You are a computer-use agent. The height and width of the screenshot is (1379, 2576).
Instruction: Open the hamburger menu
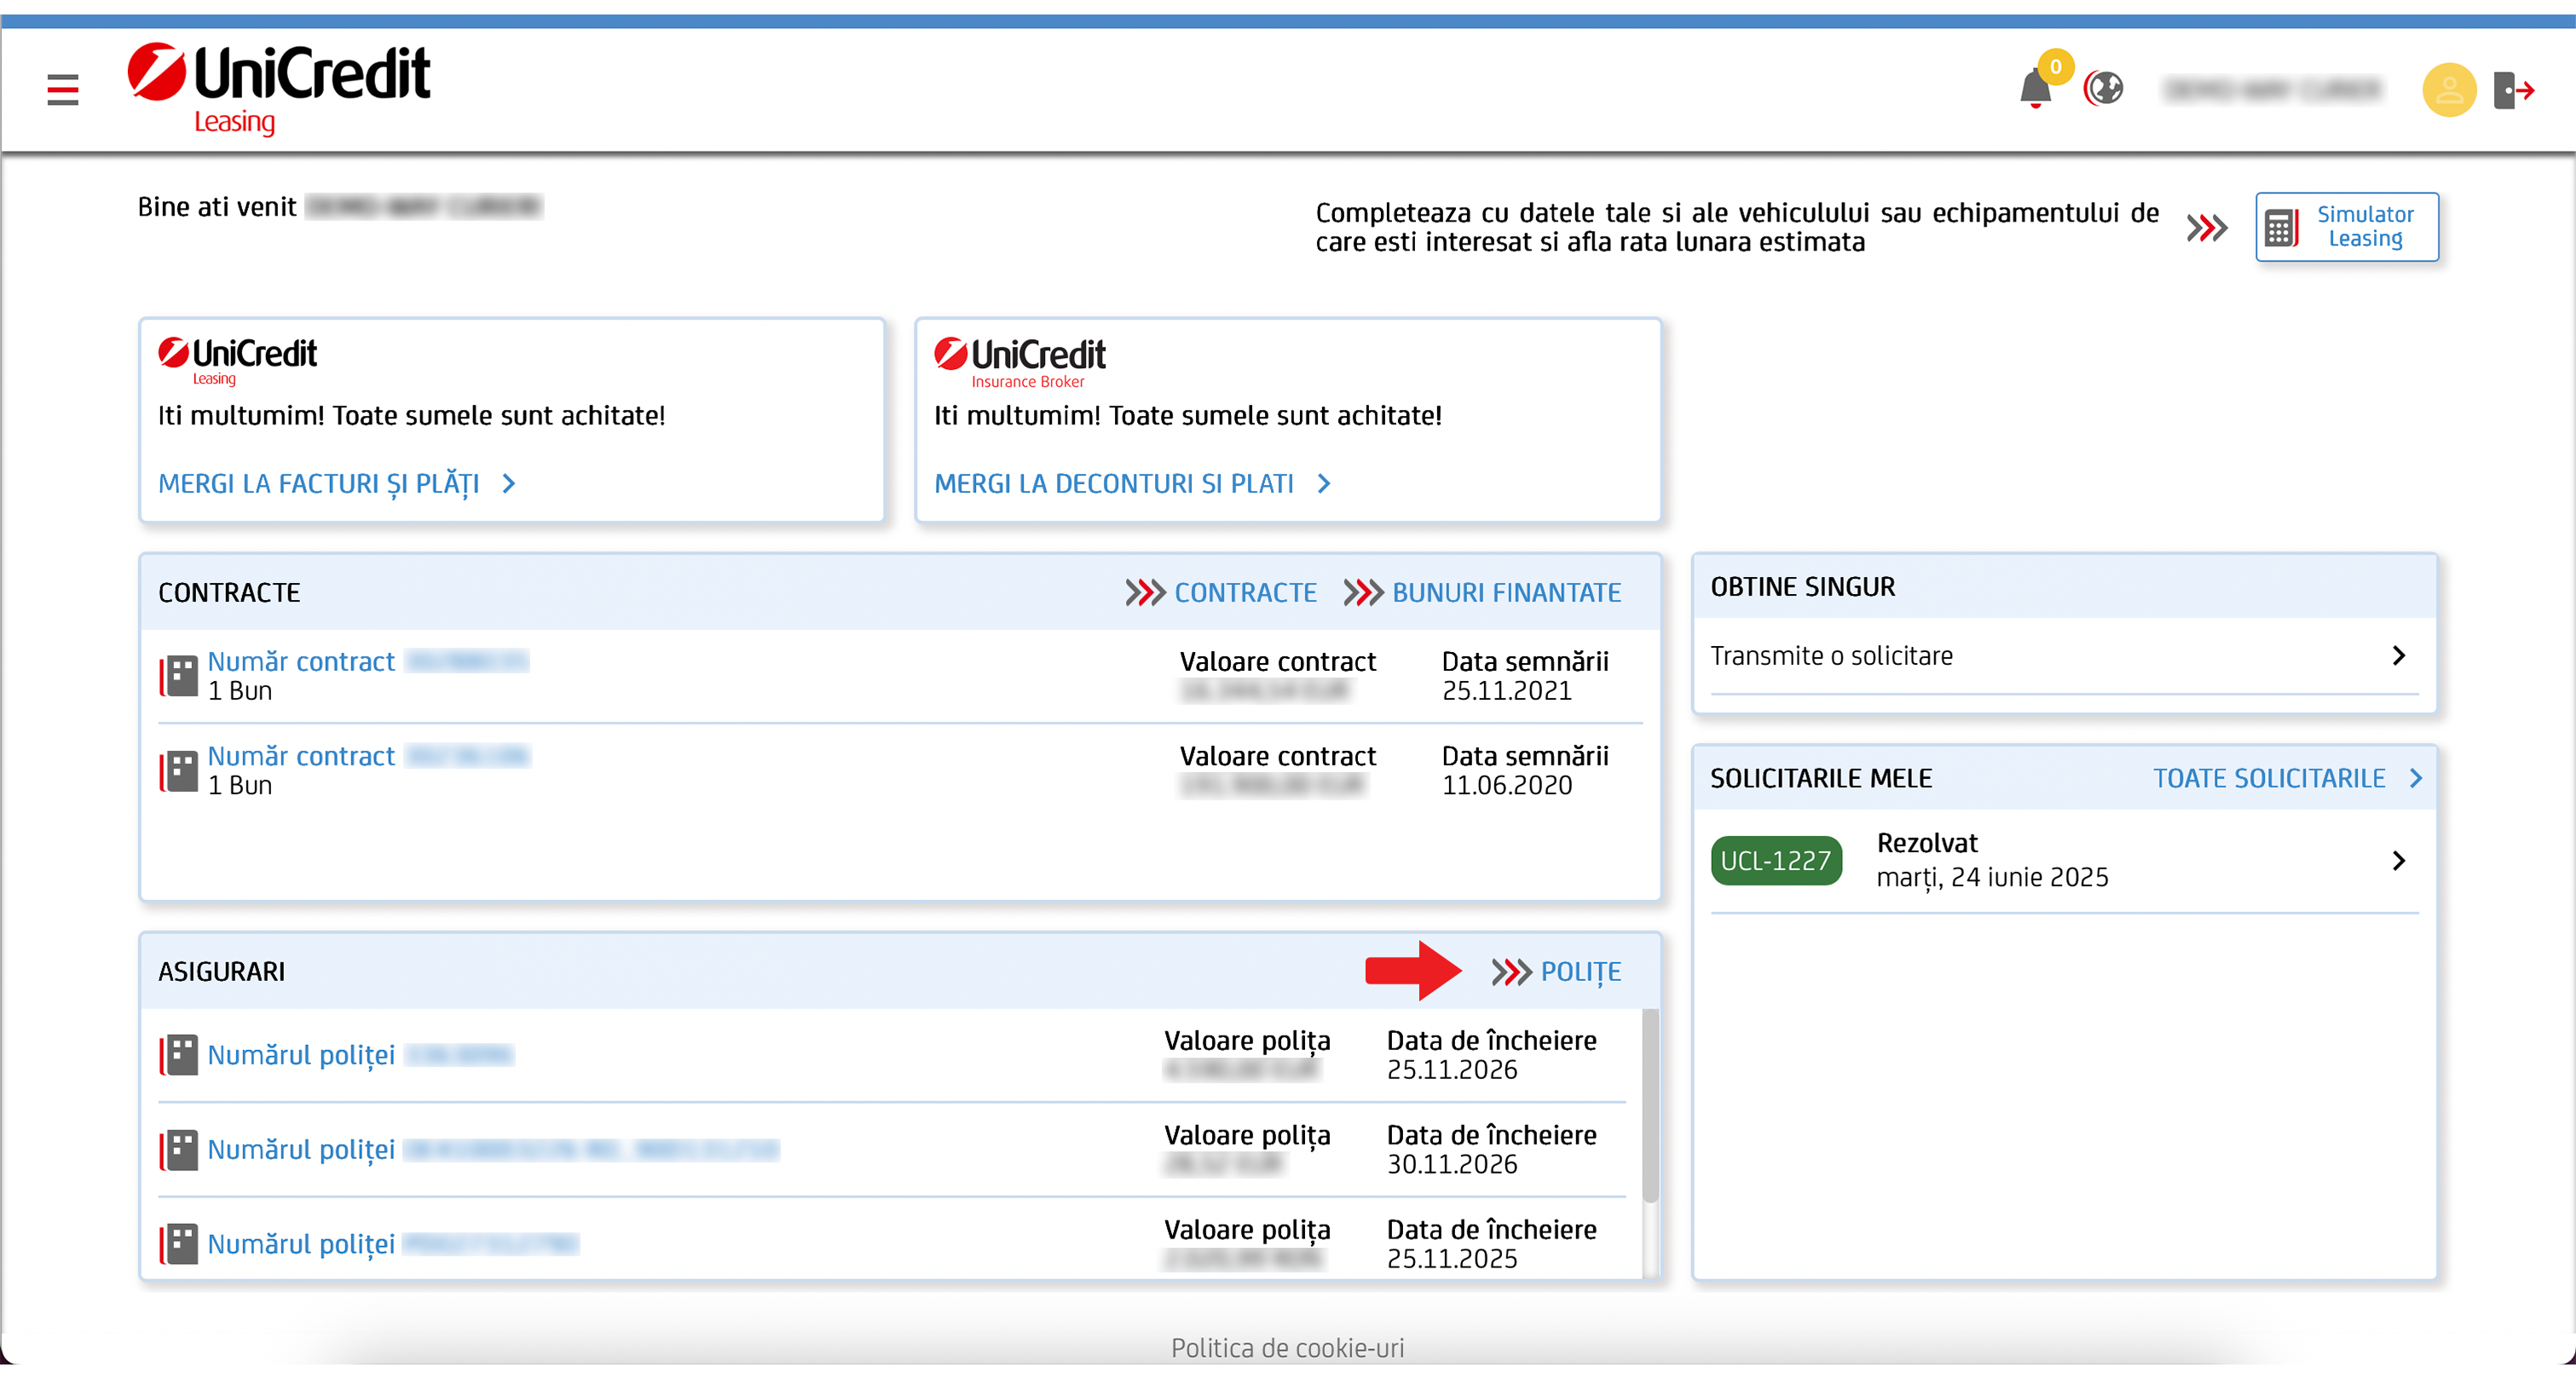(62, 90)
